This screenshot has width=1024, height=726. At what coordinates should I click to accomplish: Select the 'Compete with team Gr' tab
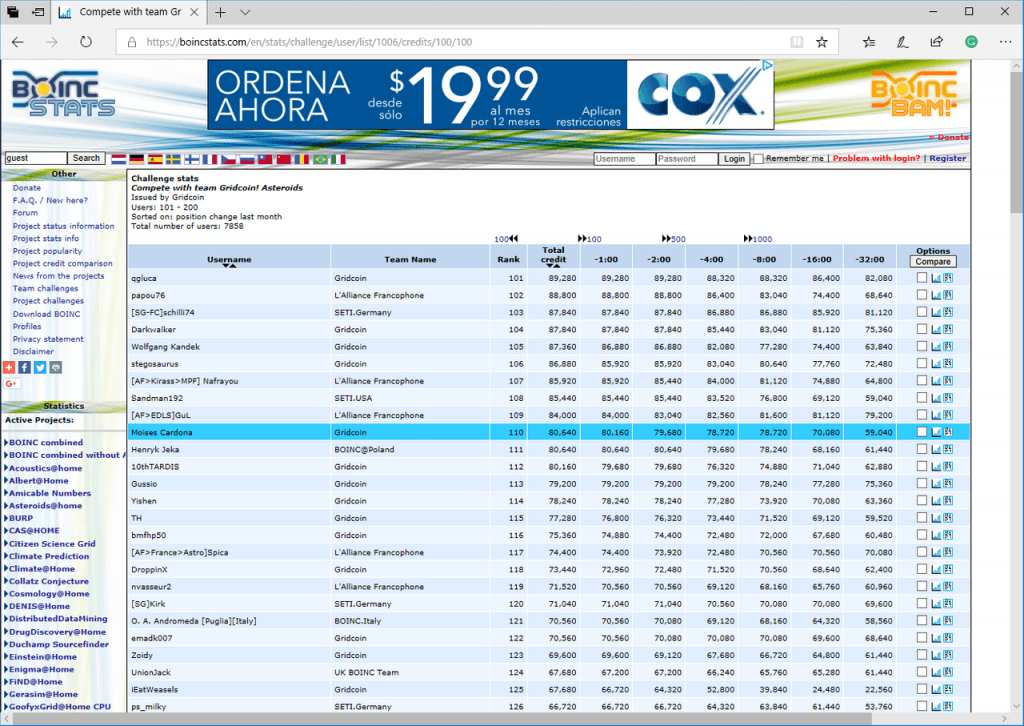click(128, 12)
